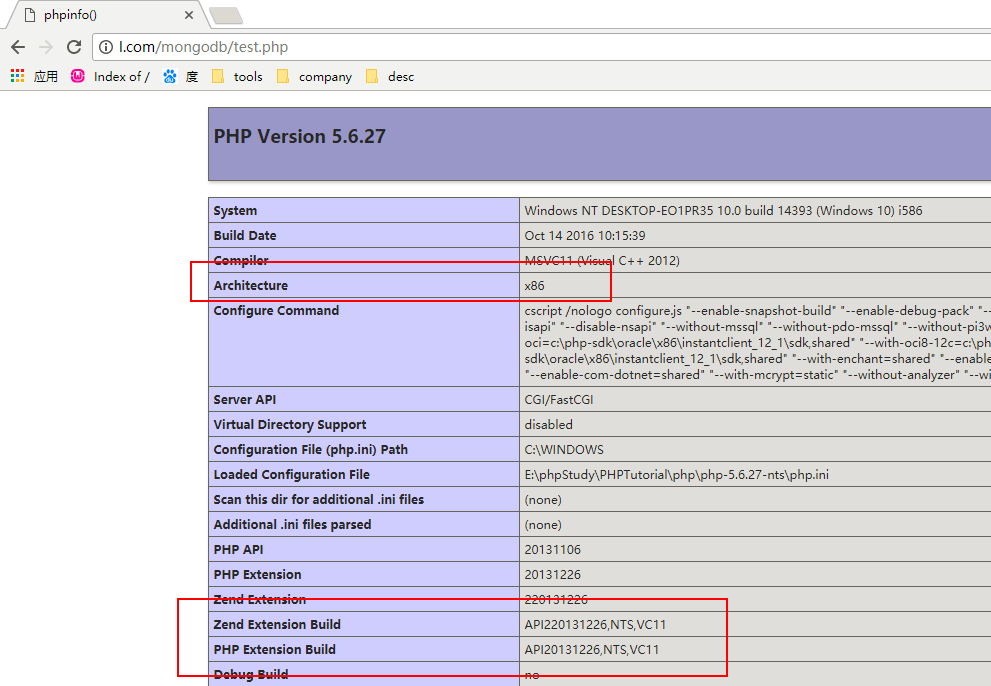Click the Zend Extension Build value
991x686 pixels.
click(x=595, y=625)
